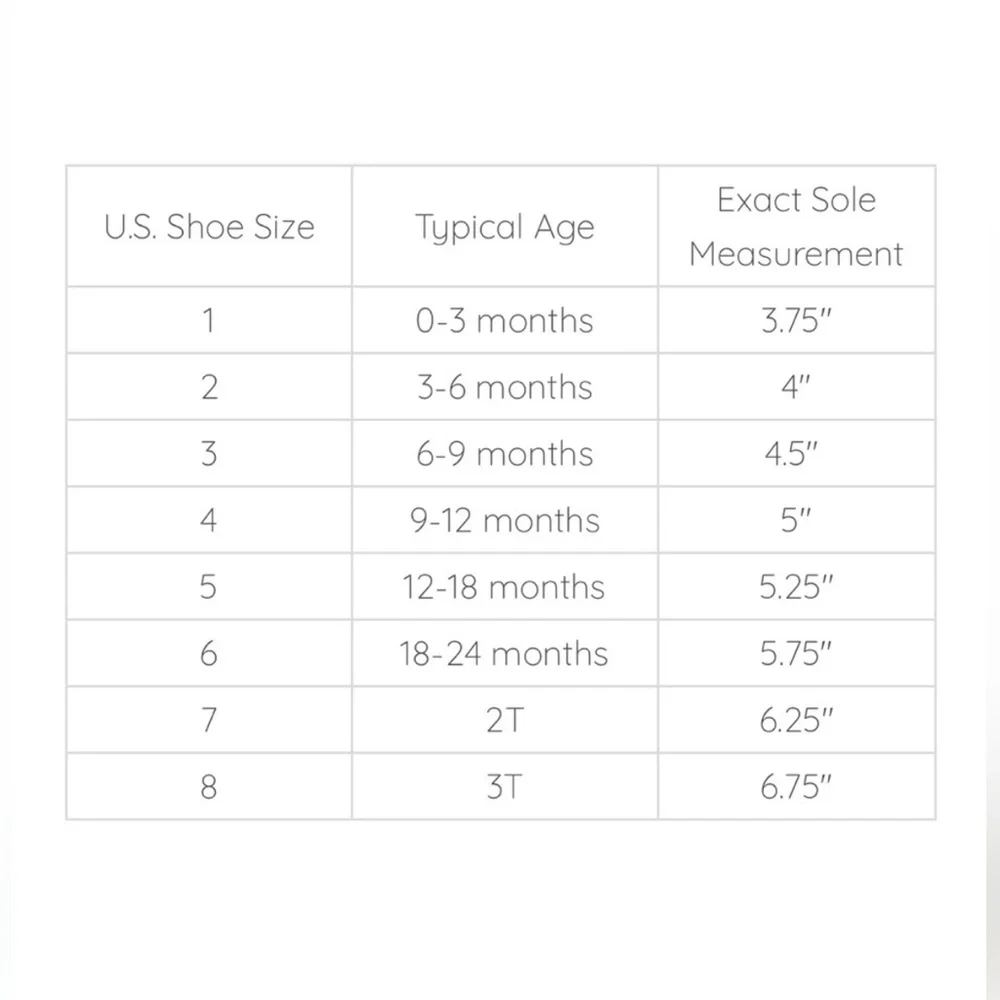Screen dimensions: 1000x1000
Task: Click the Typical Age column header
Action: [504, 226]
